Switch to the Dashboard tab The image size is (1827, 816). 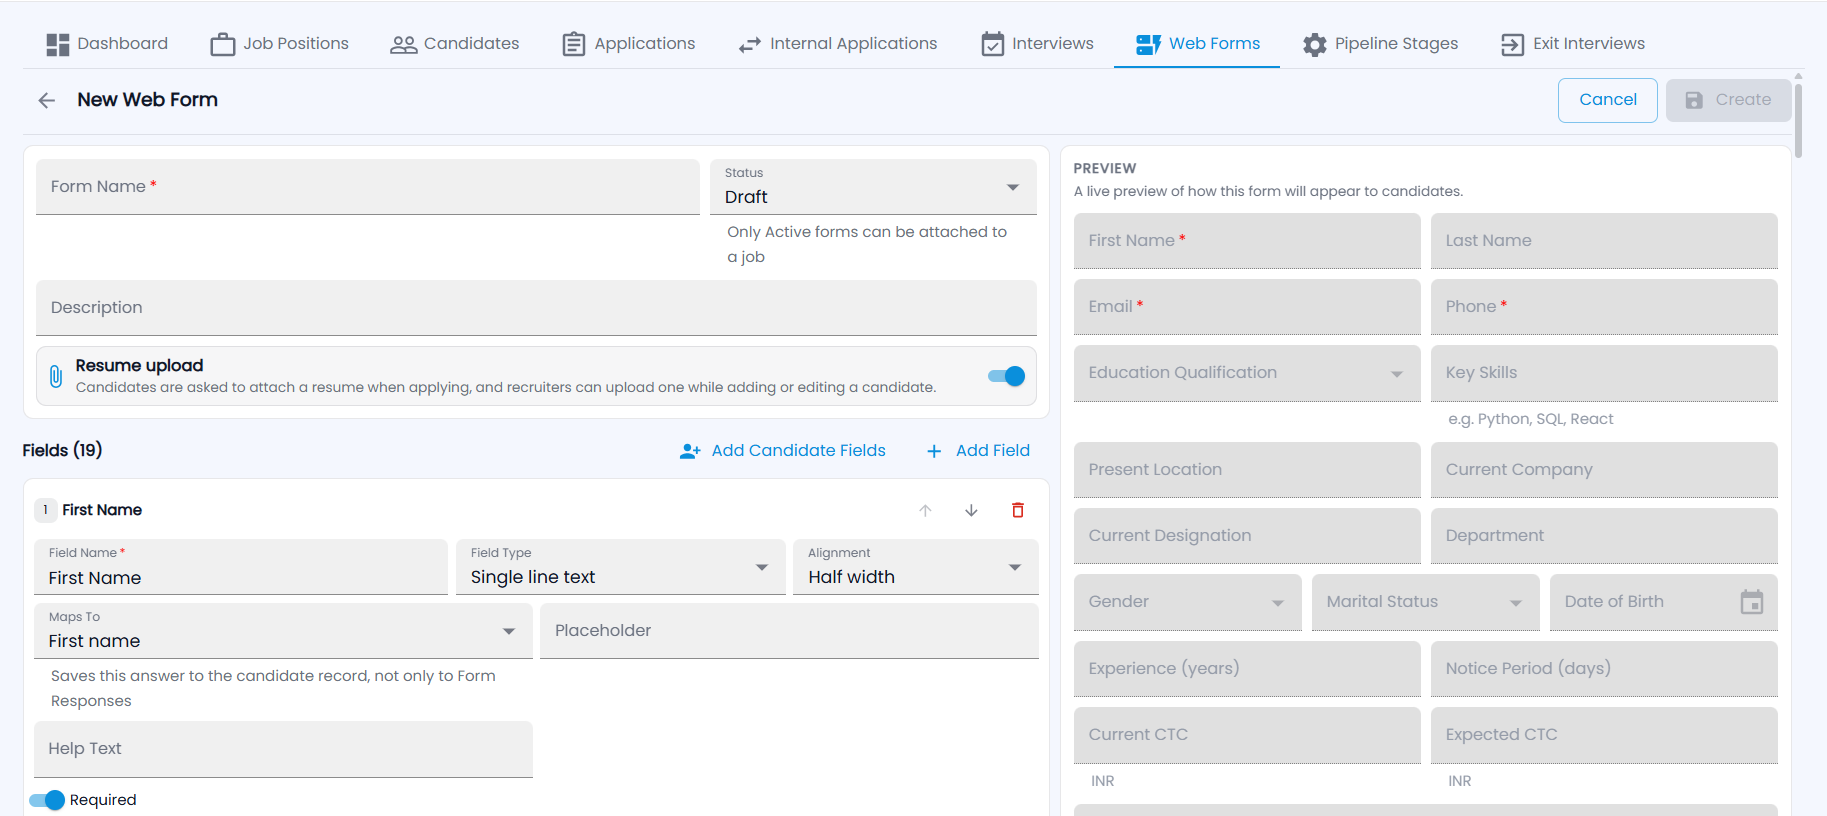click(107, 44)
